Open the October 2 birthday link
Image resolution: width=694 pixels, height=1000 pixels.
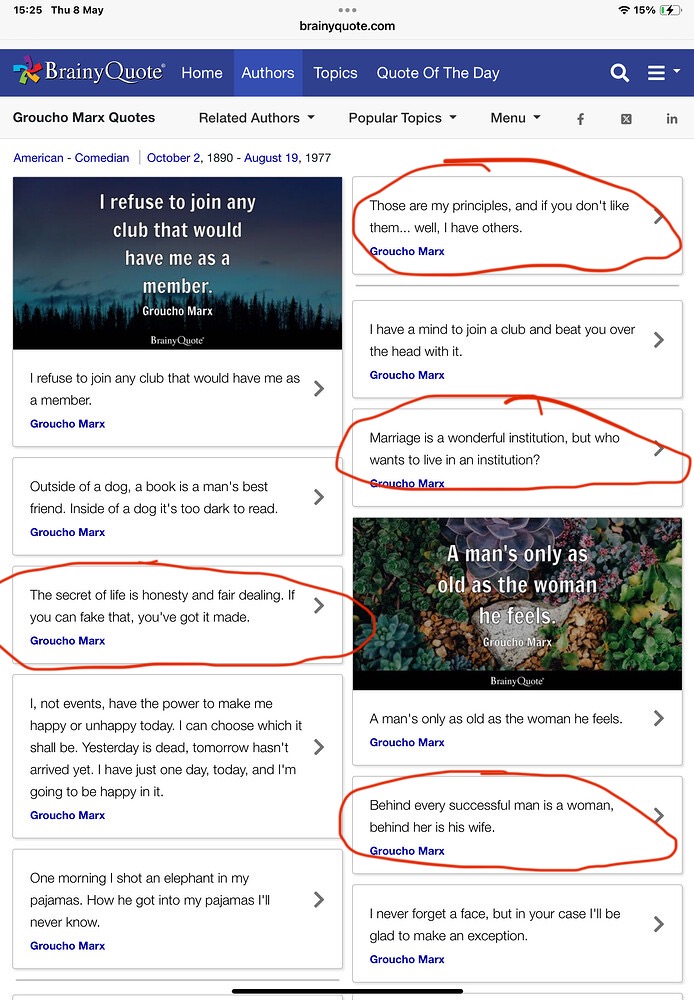(174, 158)
